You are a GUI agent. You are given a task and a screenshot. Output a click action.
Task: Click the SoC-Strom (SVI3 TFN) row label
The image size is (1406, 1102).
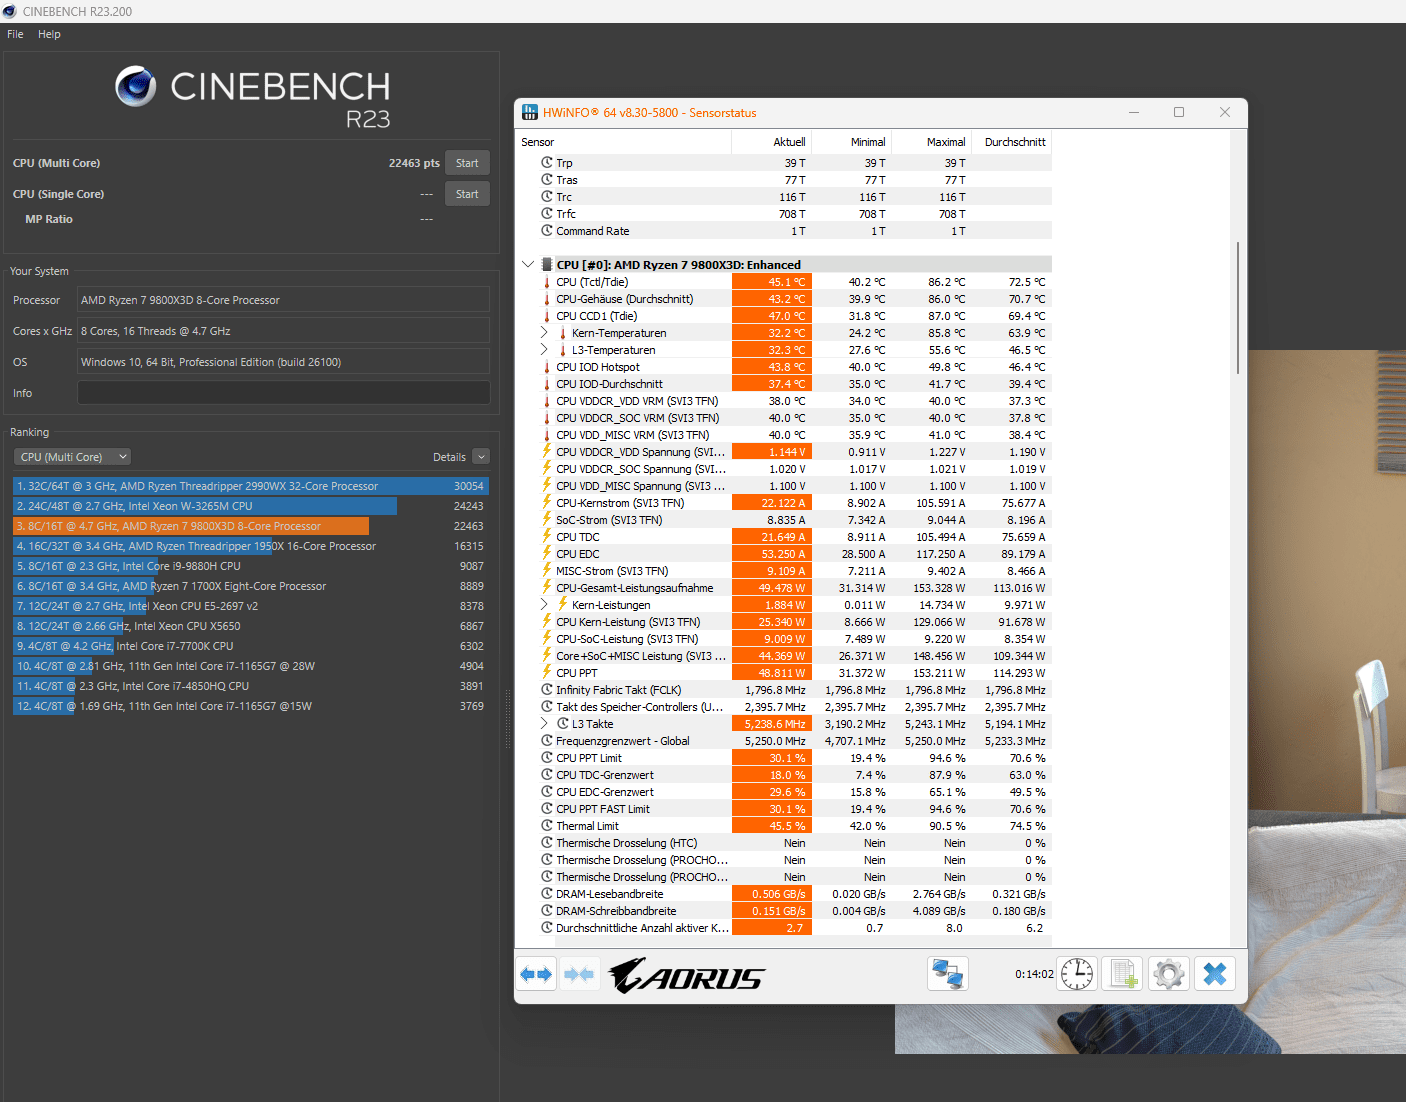(609, 520)
